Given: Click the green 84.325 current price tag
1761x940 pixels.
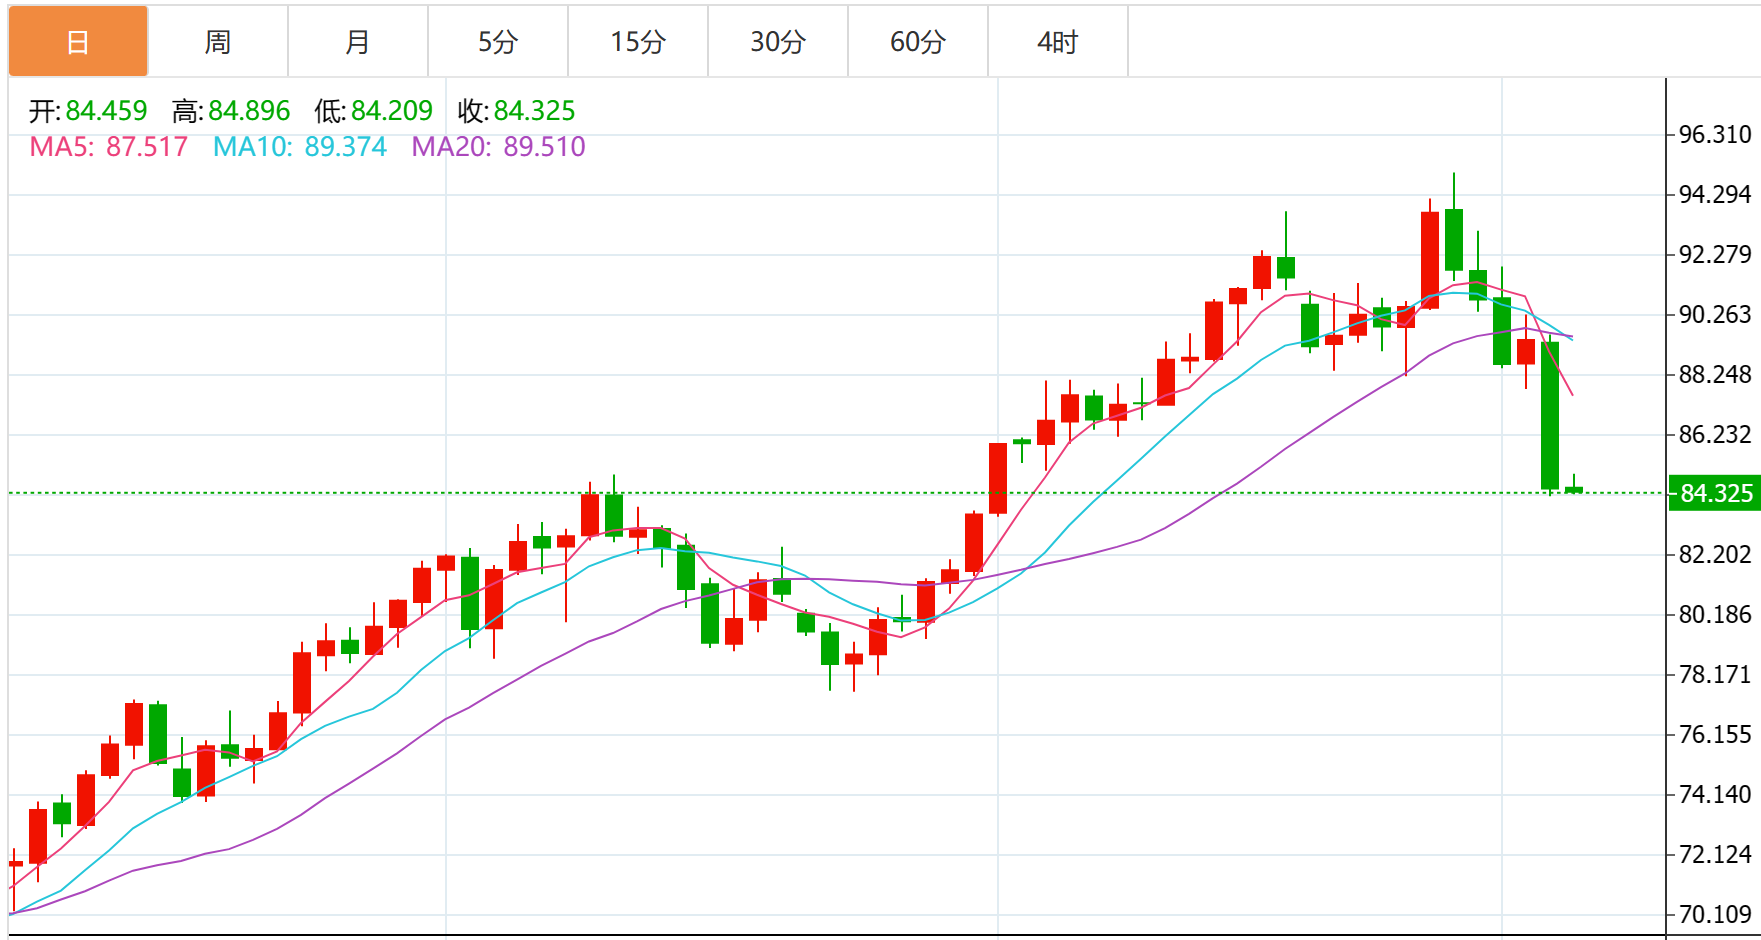Looking at the screenshot, I should (x=1716, y=493).
